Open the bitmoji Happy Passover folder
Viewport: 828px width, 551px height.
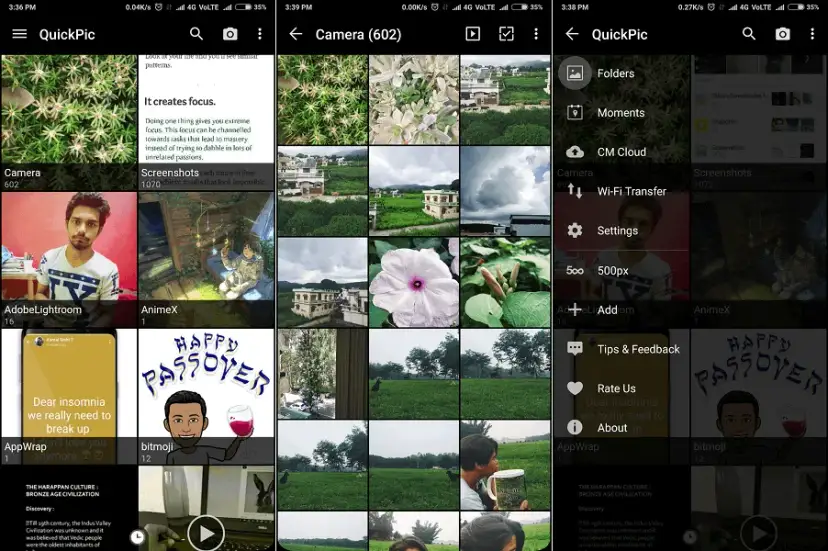[x=206, y=395]
